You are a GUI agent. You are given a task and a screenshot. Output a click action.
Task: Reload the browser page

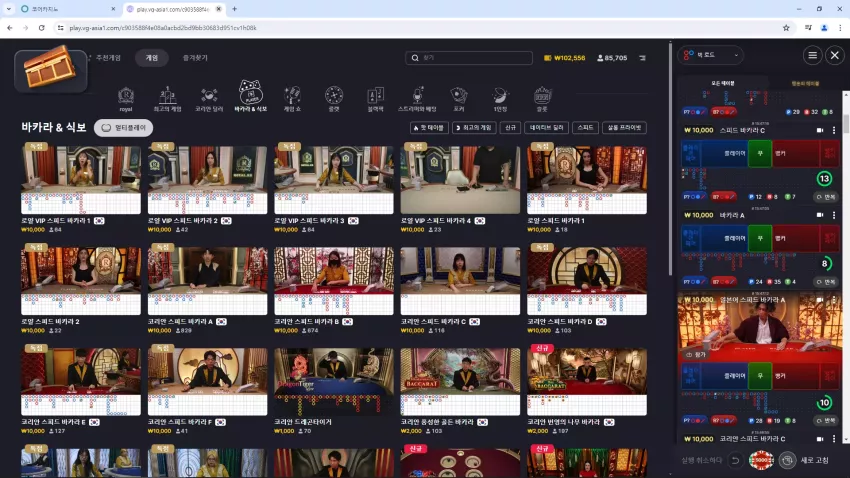tap(42, 28)
